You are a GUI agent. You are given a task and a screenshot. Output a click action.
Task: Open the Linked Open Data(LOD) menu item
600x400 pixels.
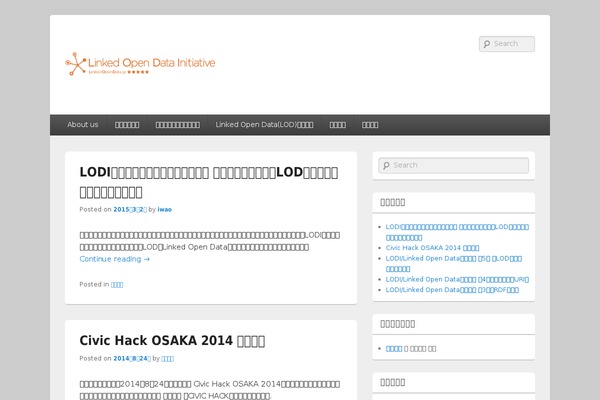264,125
